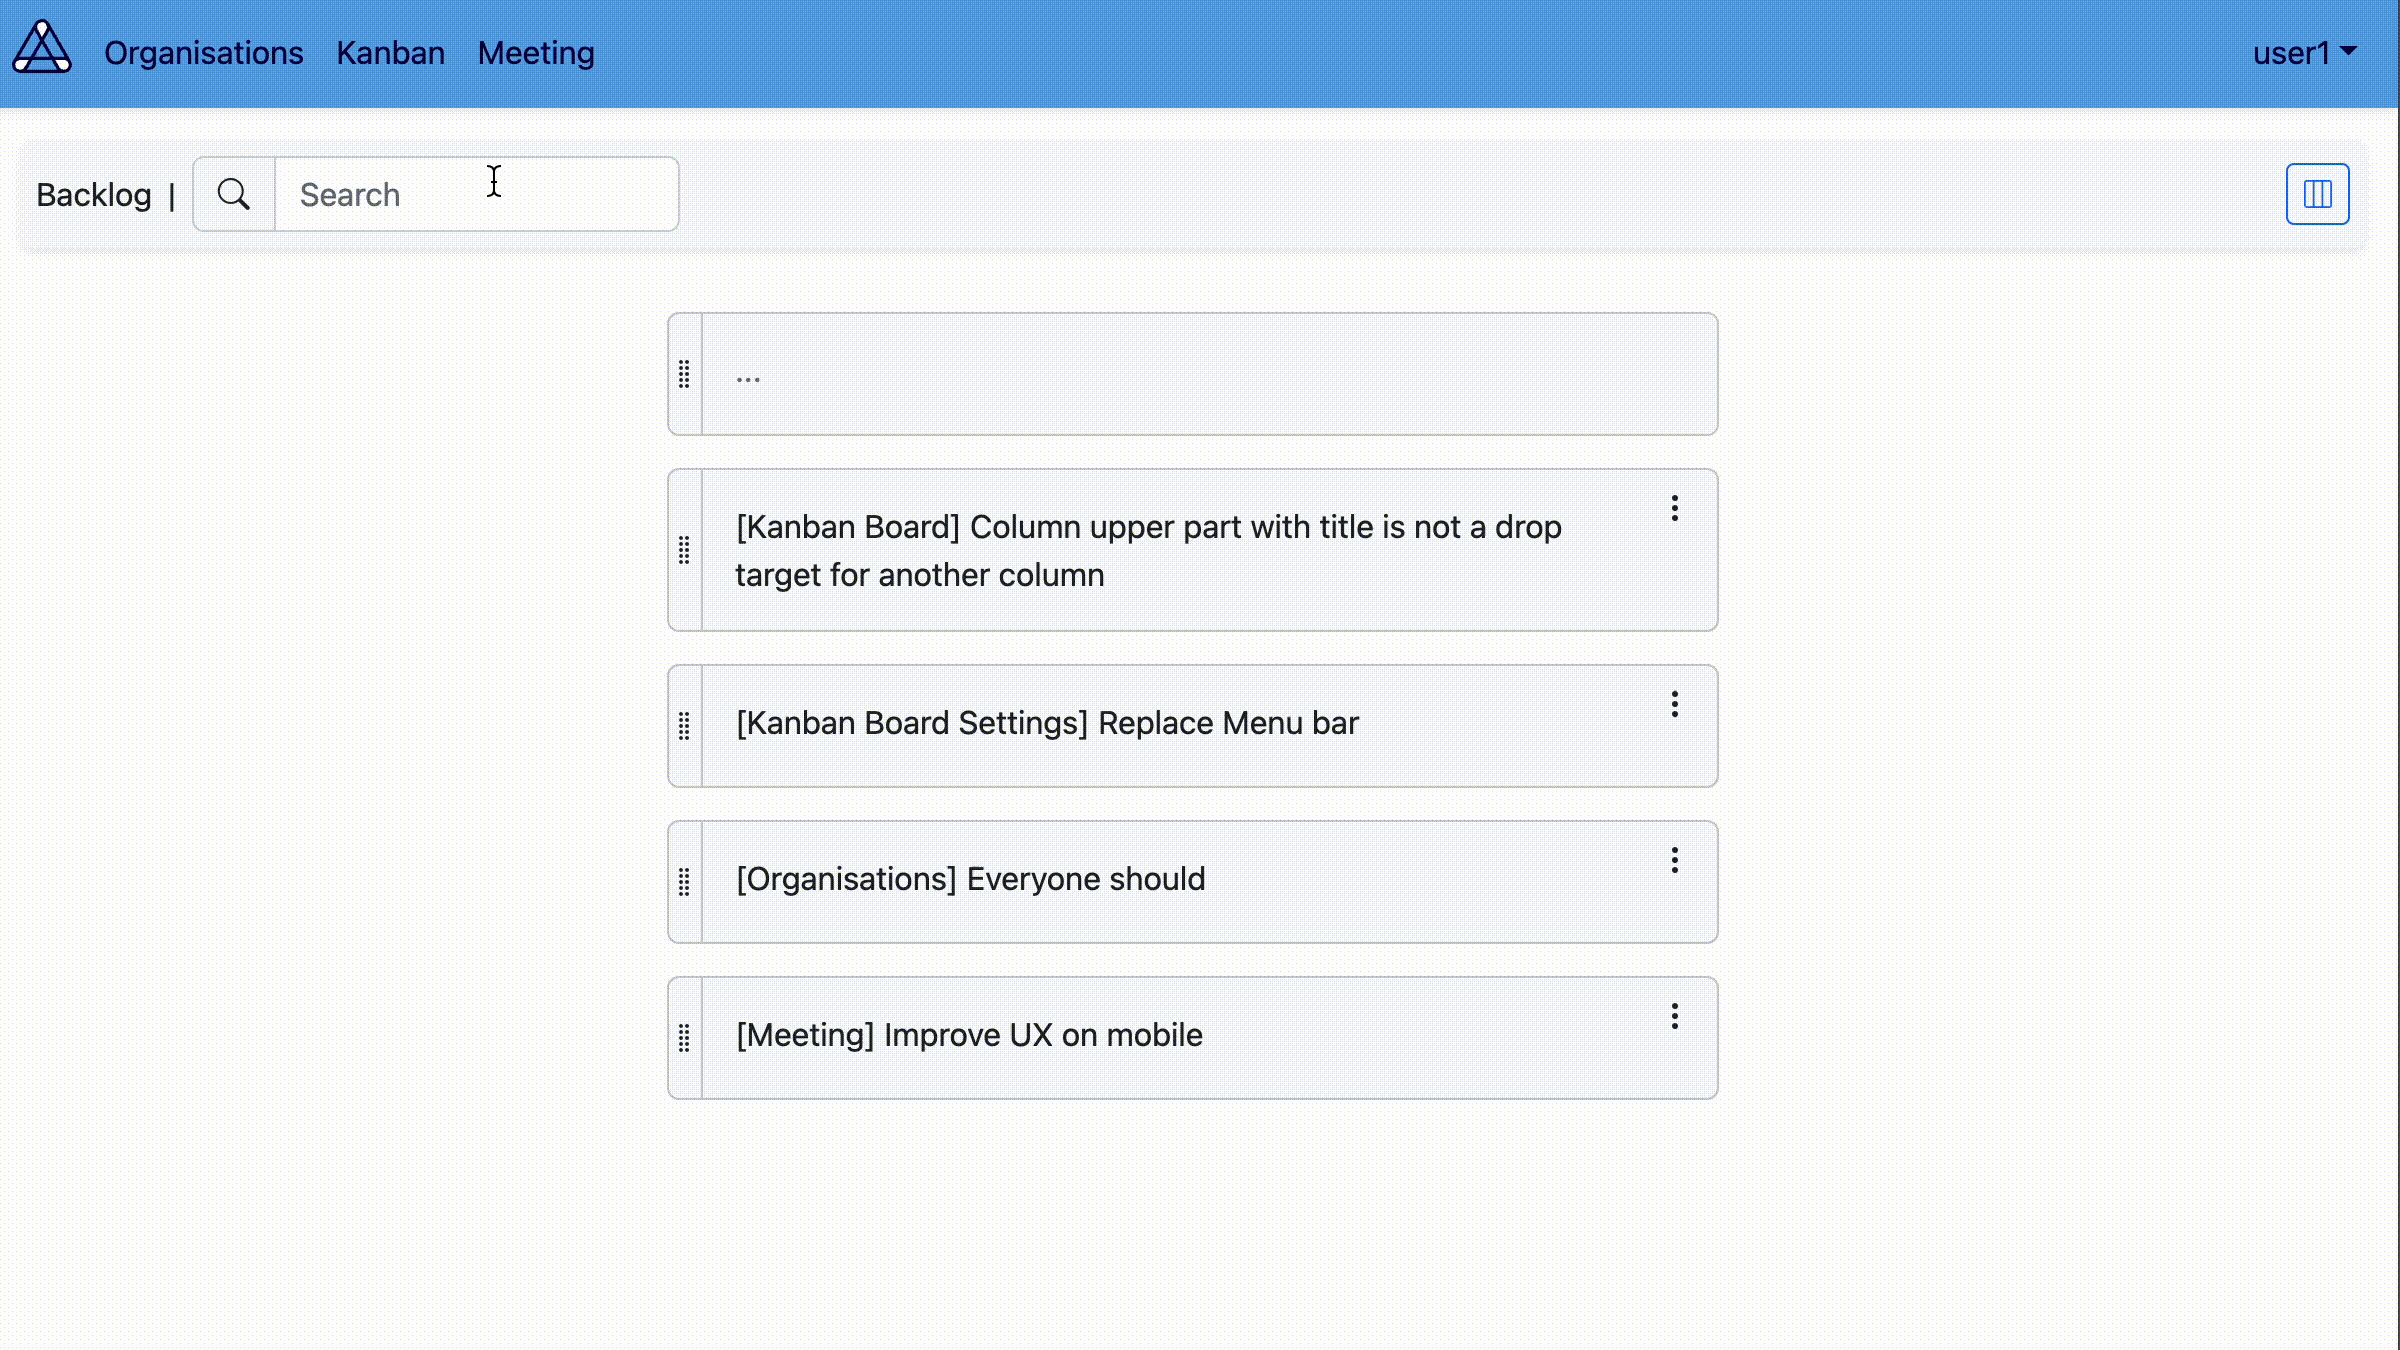
Task: Click the magnifying glass search icon
Action: tap(234, 194)
